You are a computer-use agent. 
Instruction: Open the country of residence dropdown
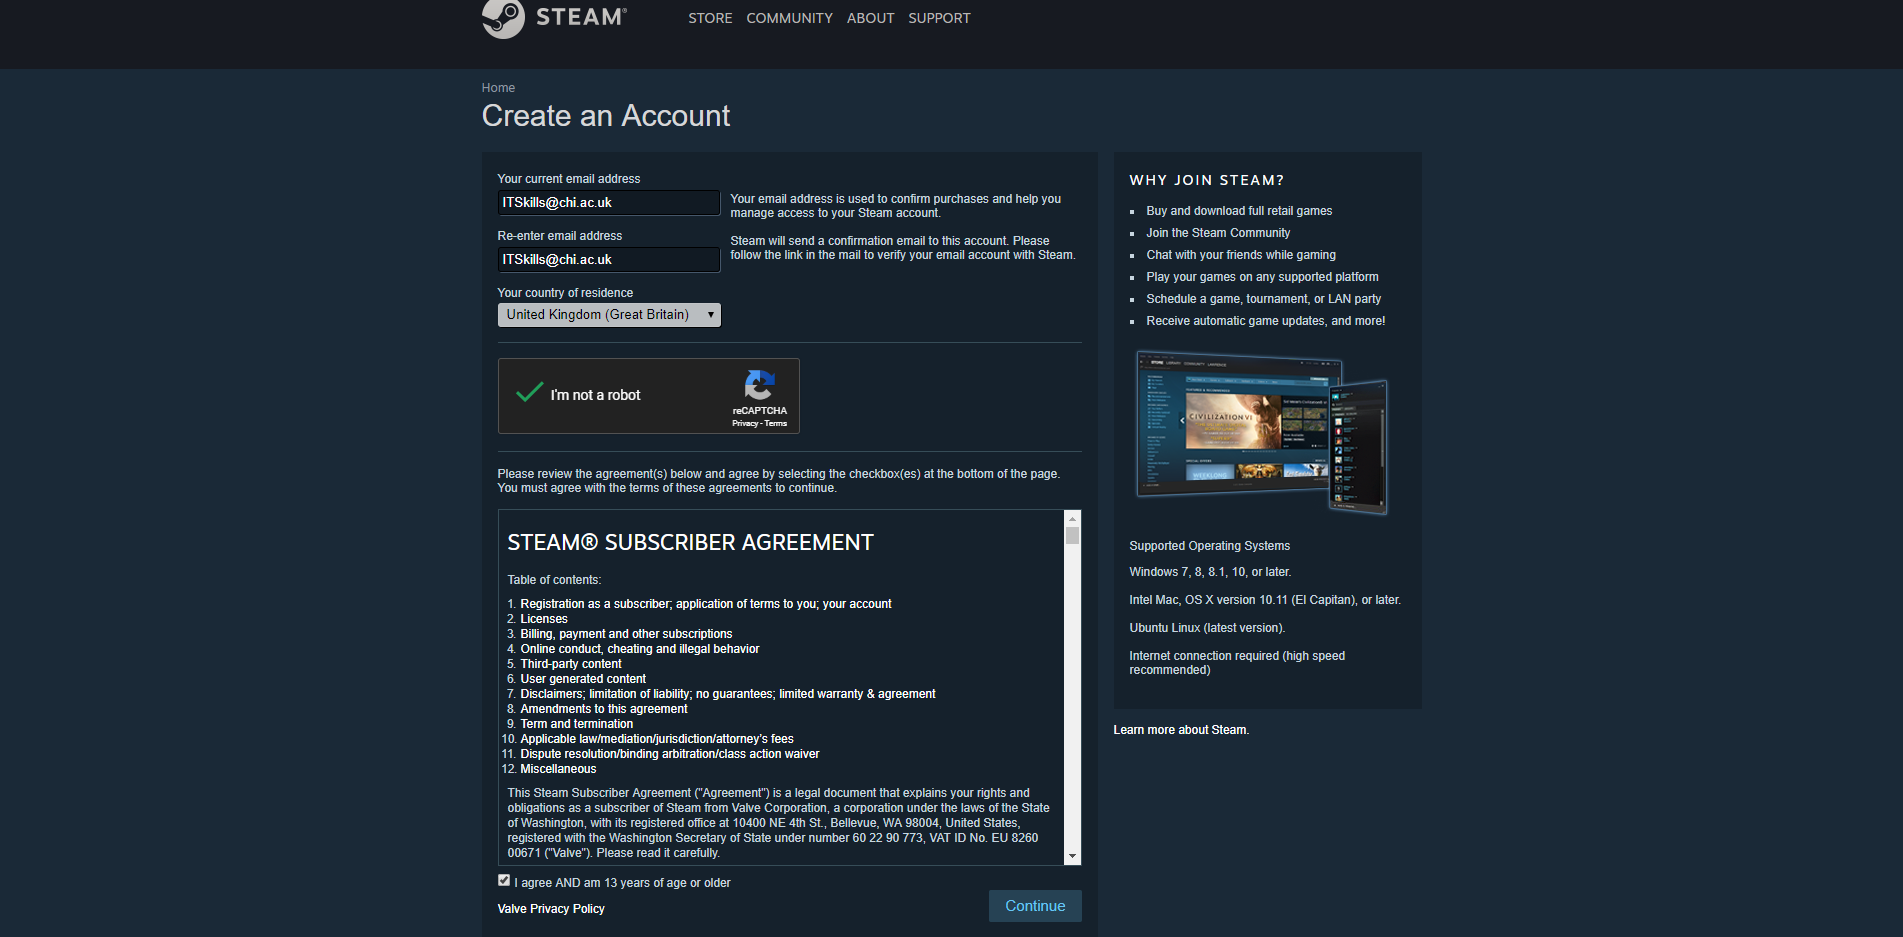coord(609,315)
